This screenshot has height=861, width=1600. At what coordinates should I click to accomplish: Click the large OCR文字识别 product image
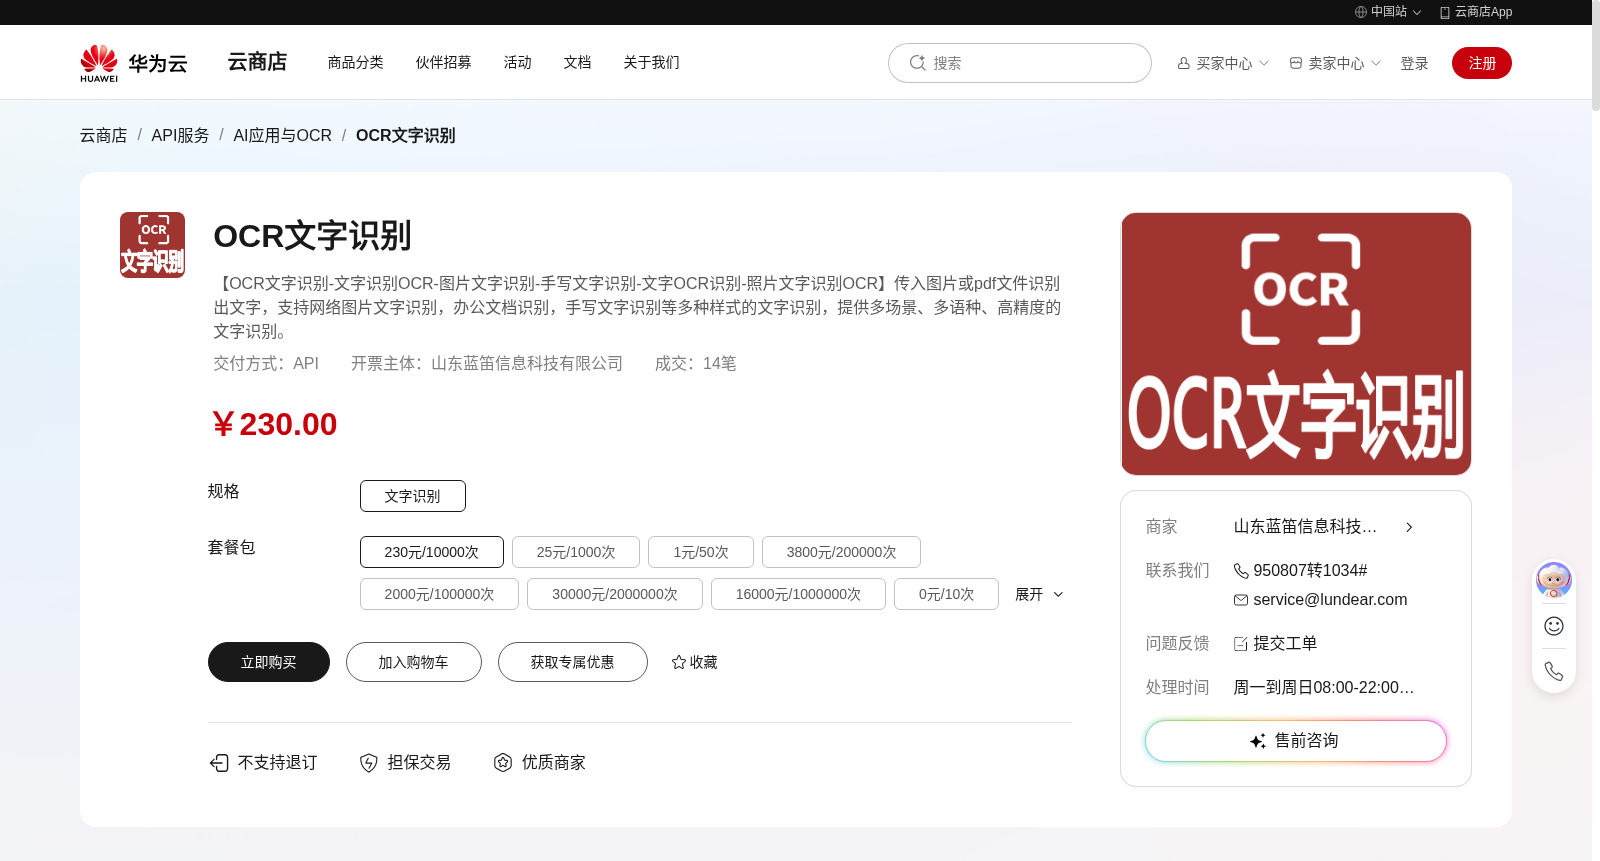coord(1296,344)
